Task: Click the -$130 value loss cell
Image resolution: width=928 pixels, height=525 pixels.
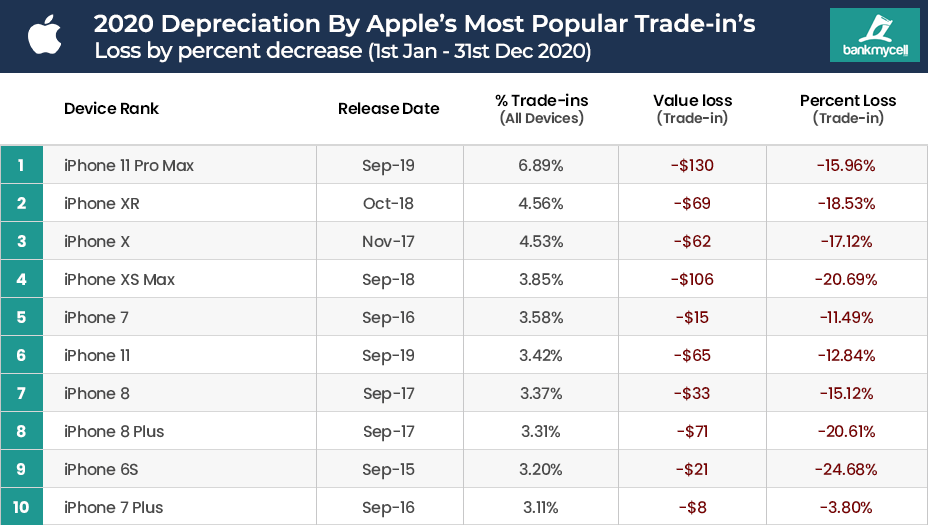Action: click(692, 165)
